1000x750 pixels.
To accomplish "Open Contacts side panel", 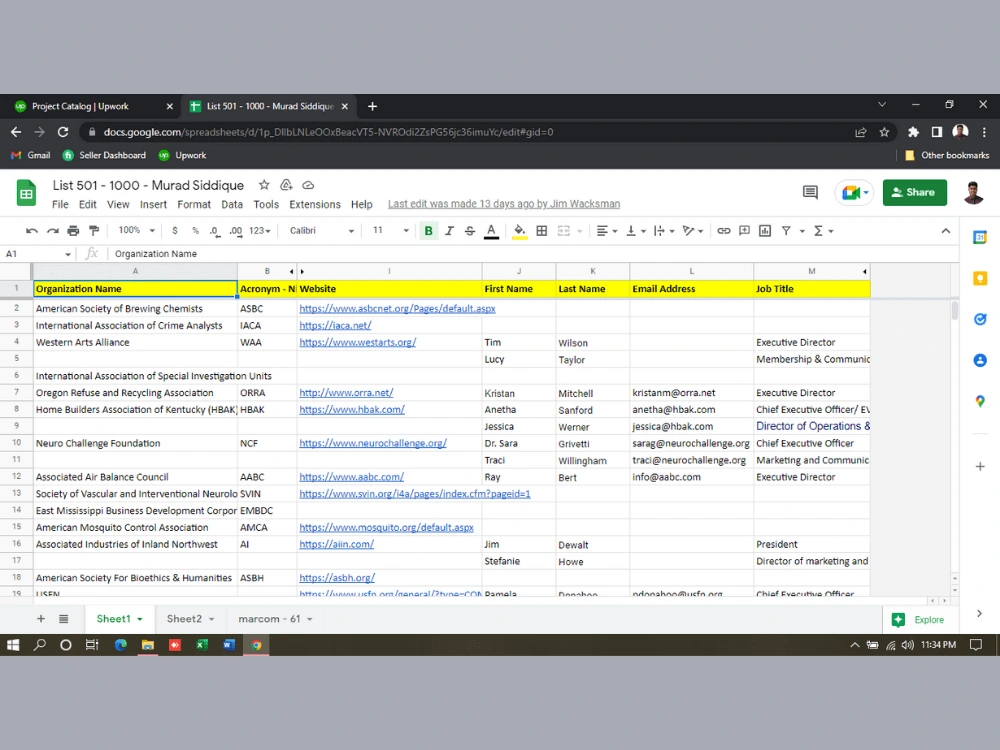I will point(980,360).
